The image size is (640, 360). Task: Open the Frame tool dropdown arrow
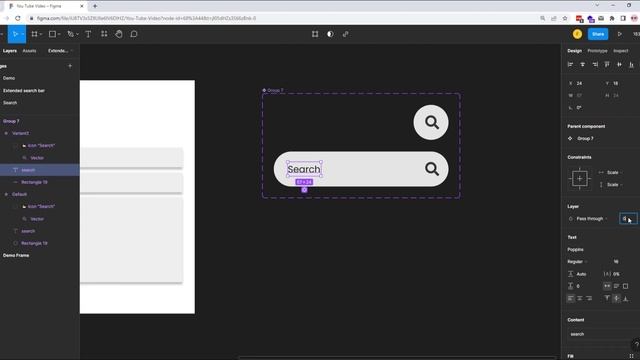pos(41,34)
